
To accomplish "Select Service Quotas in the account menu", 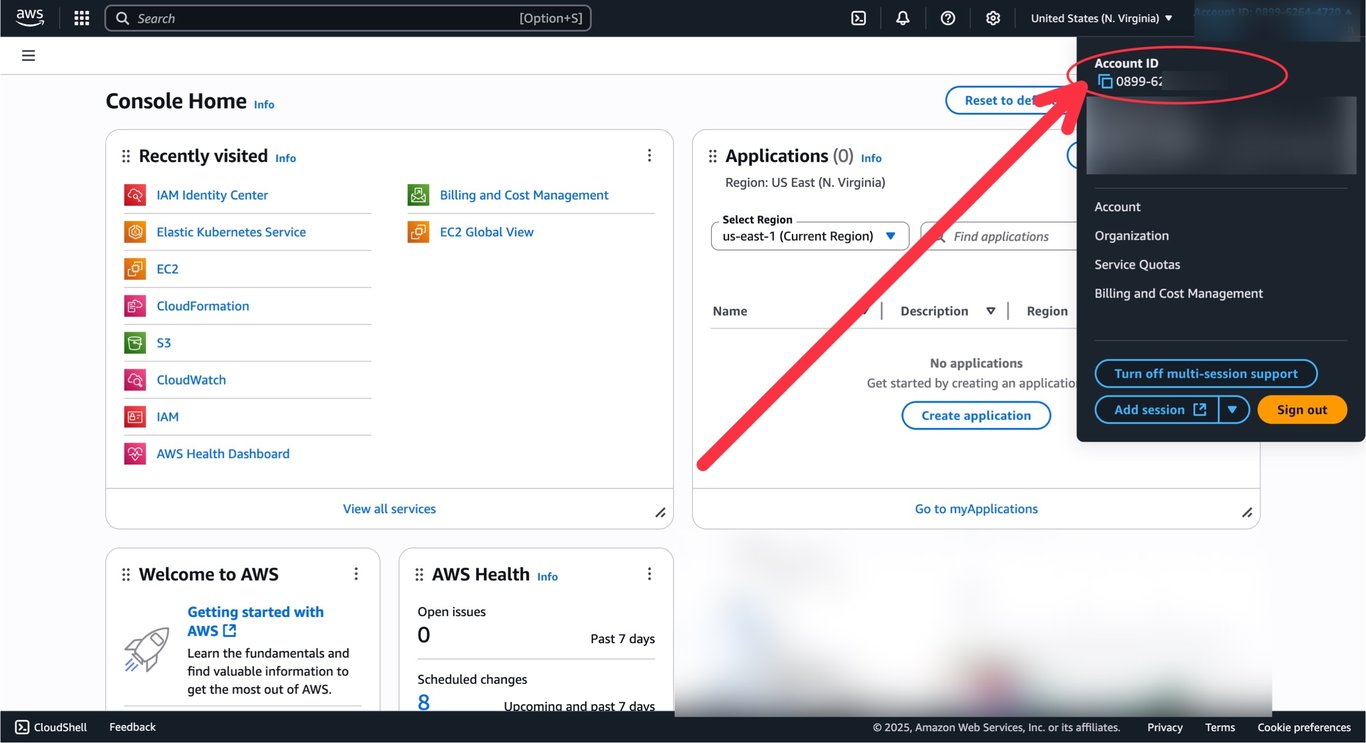I will [1138, 265].
